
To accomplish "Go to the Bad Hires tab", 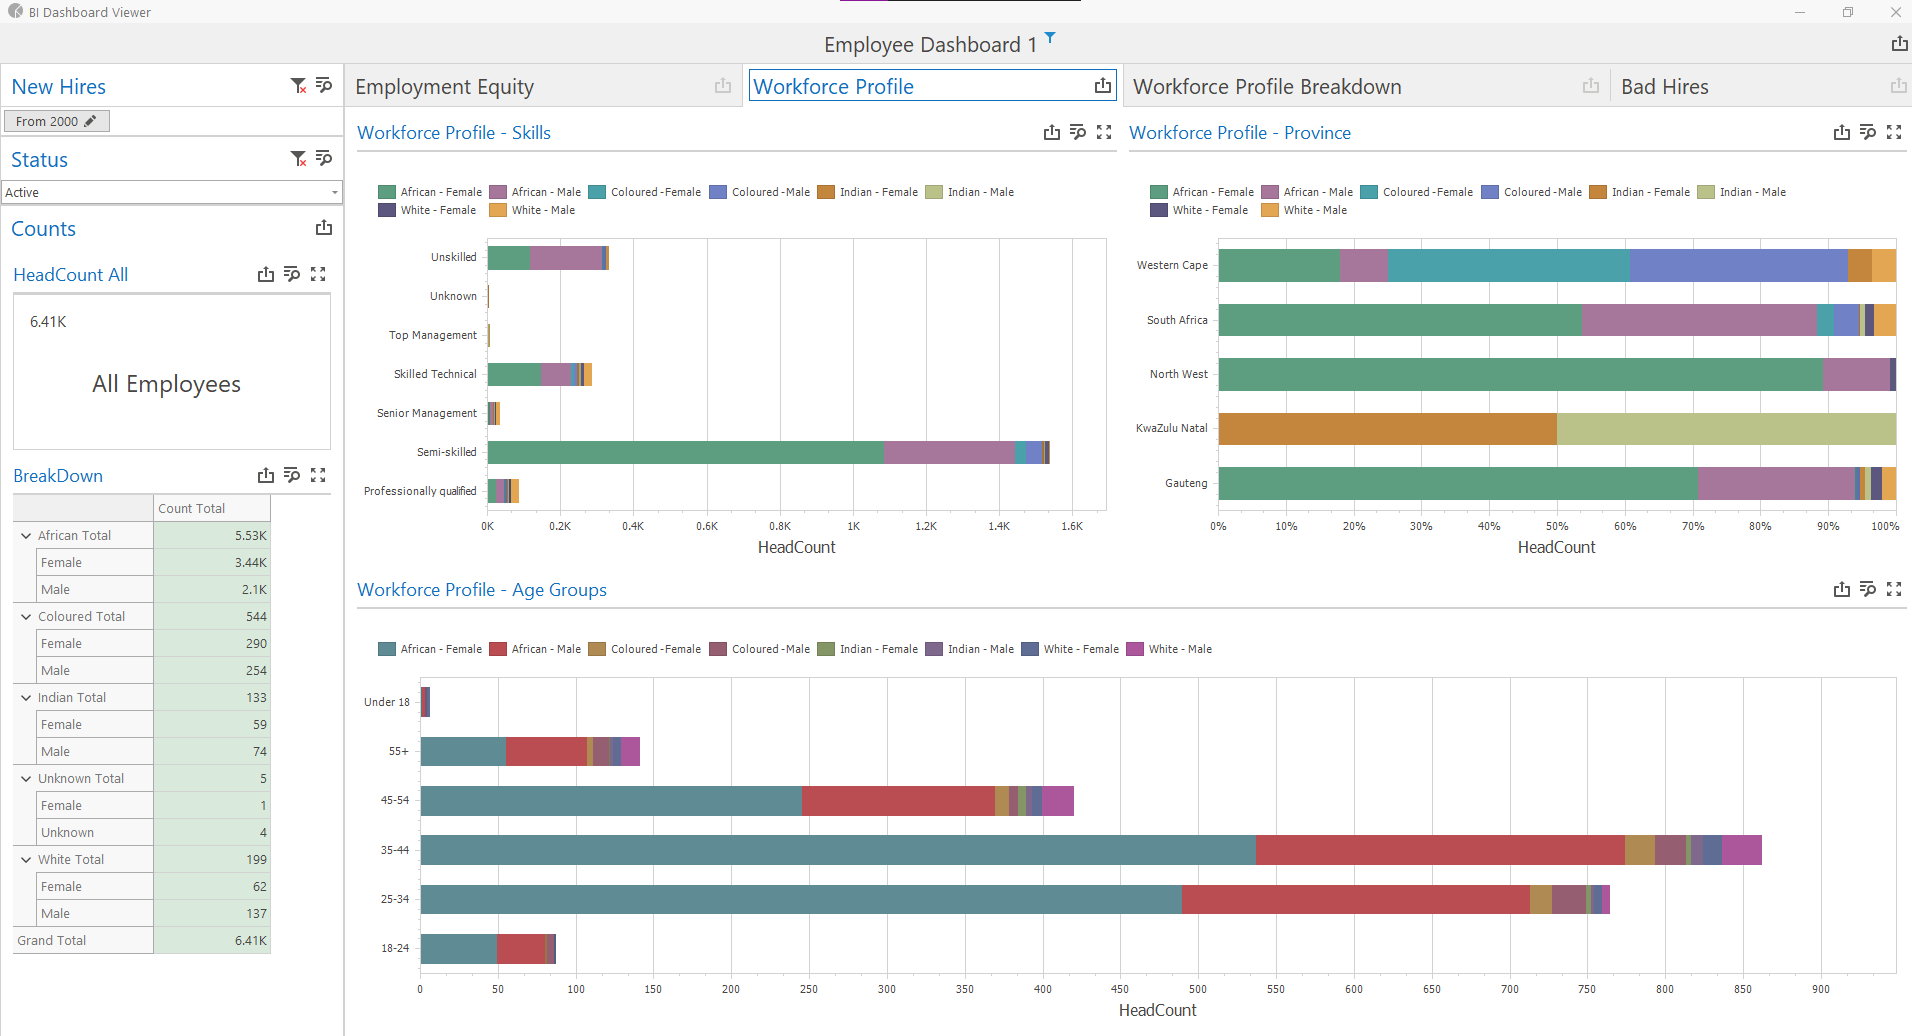I will click(1665, 87).
